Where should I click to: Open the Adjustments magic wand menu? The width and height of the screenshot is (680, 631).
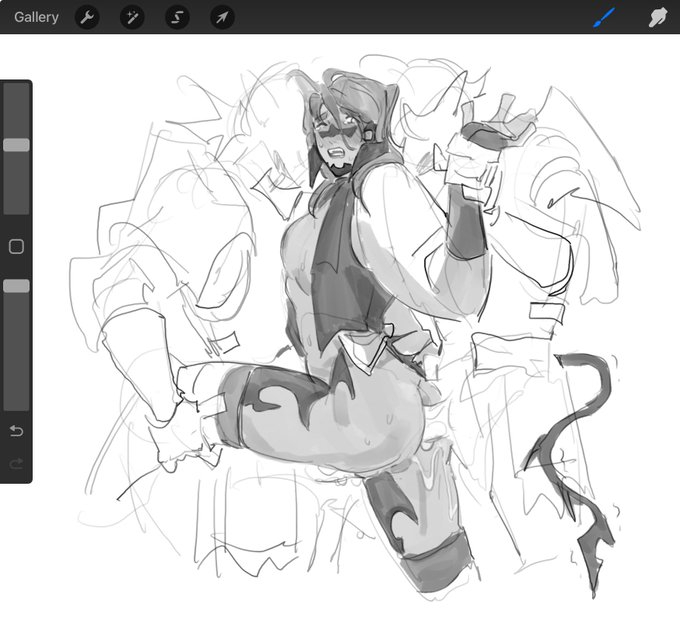(x=132, y=17)
